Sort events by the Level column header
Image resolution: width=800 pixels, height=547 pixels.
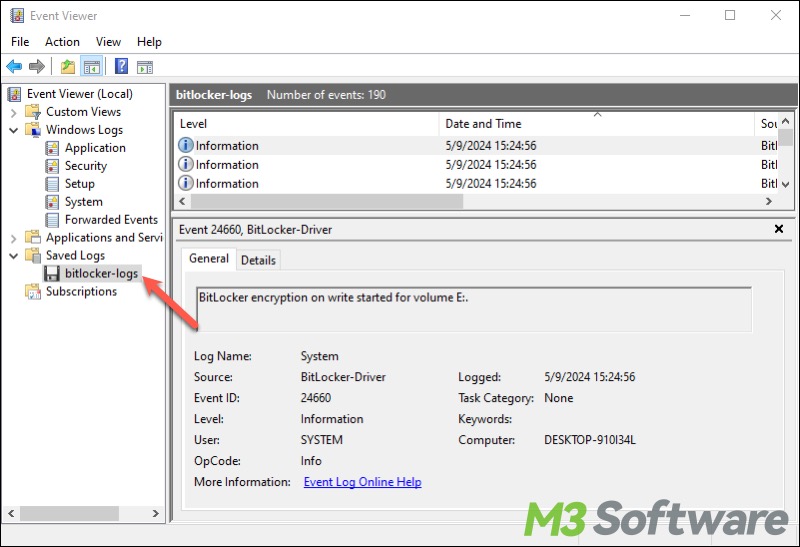click(307, 123)
